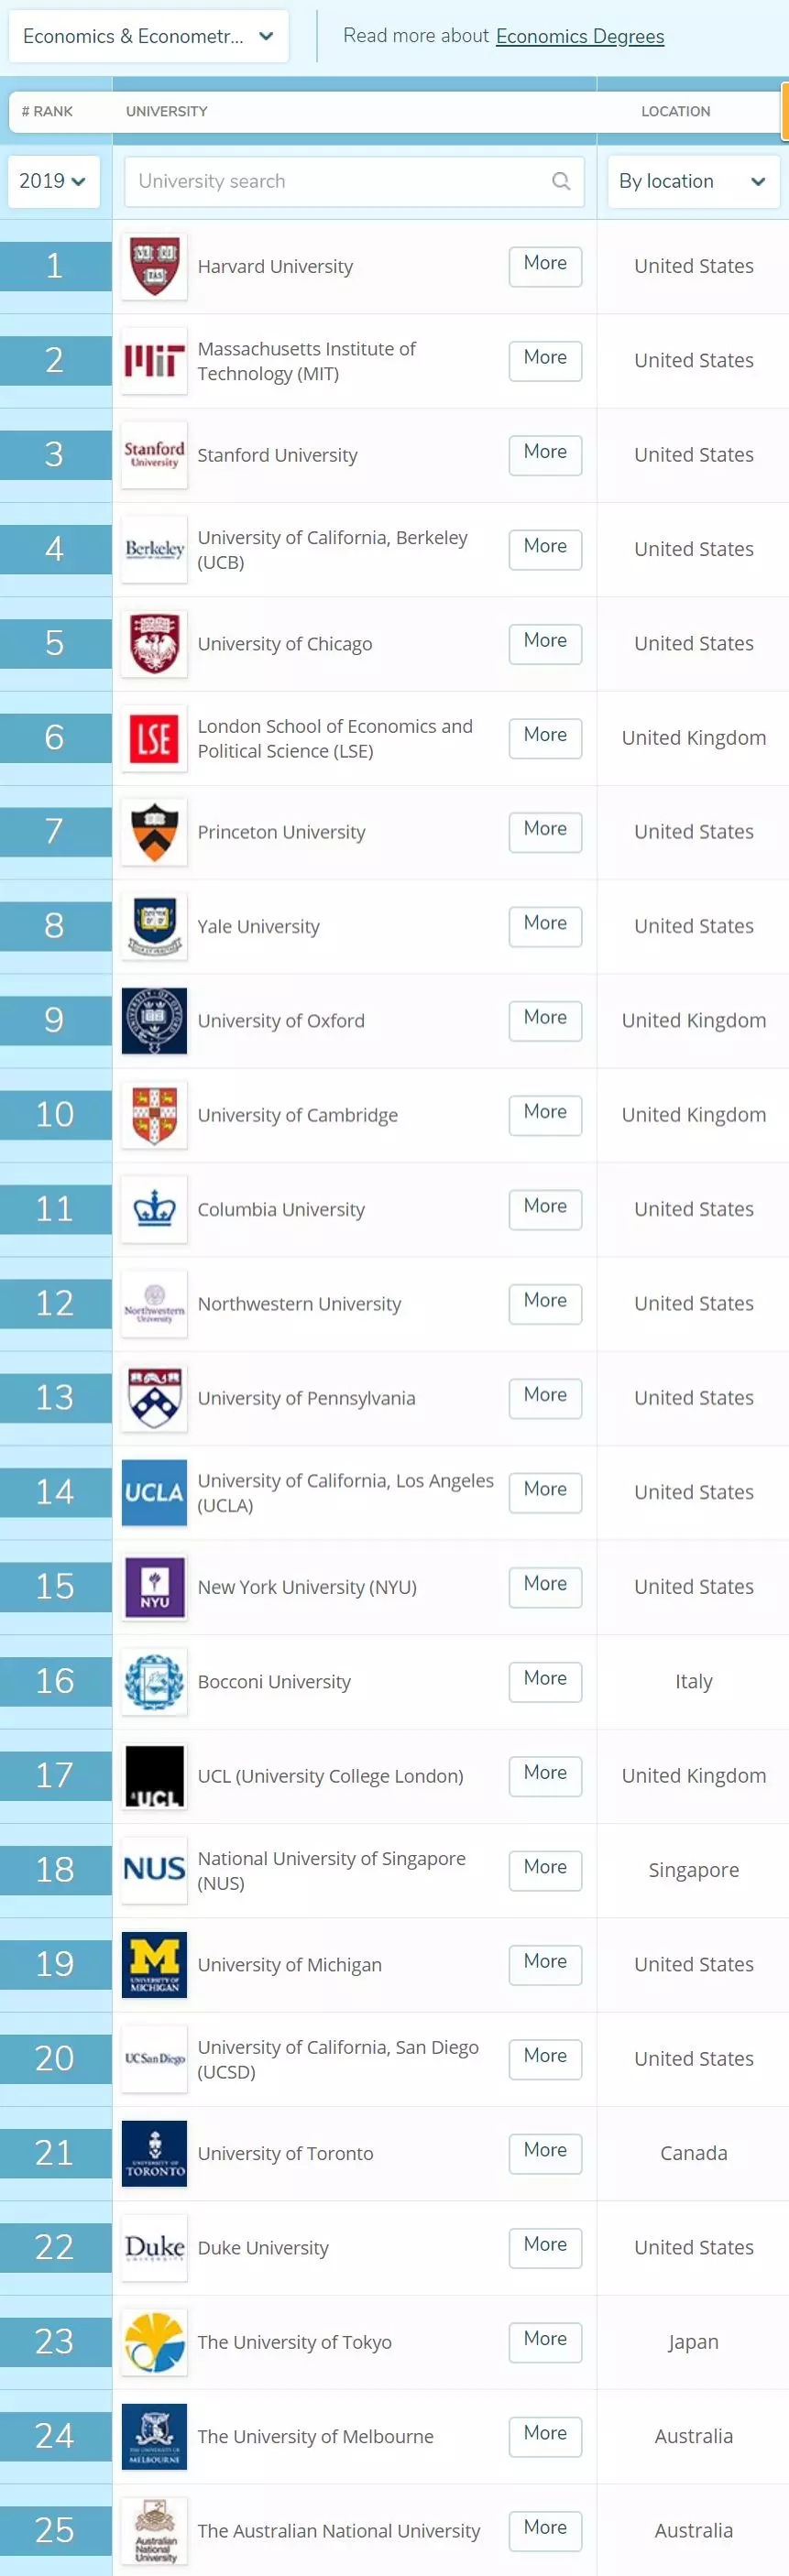This screenshot has width=789, height=2576.
Task: Click the Princeton shield logo
Action: coord(154,832)
